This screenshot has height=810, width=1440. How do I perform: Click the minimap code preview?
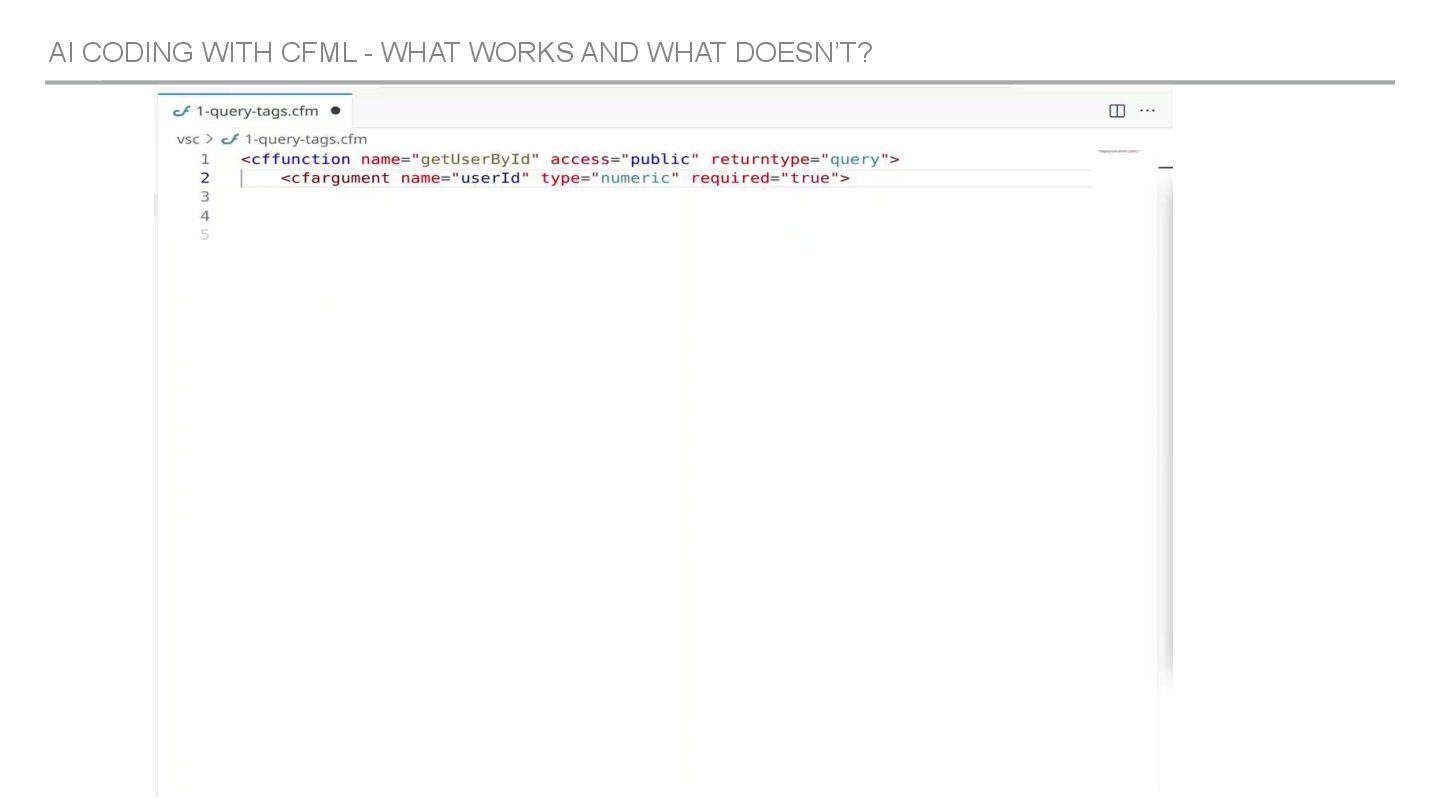[1119, 151]
